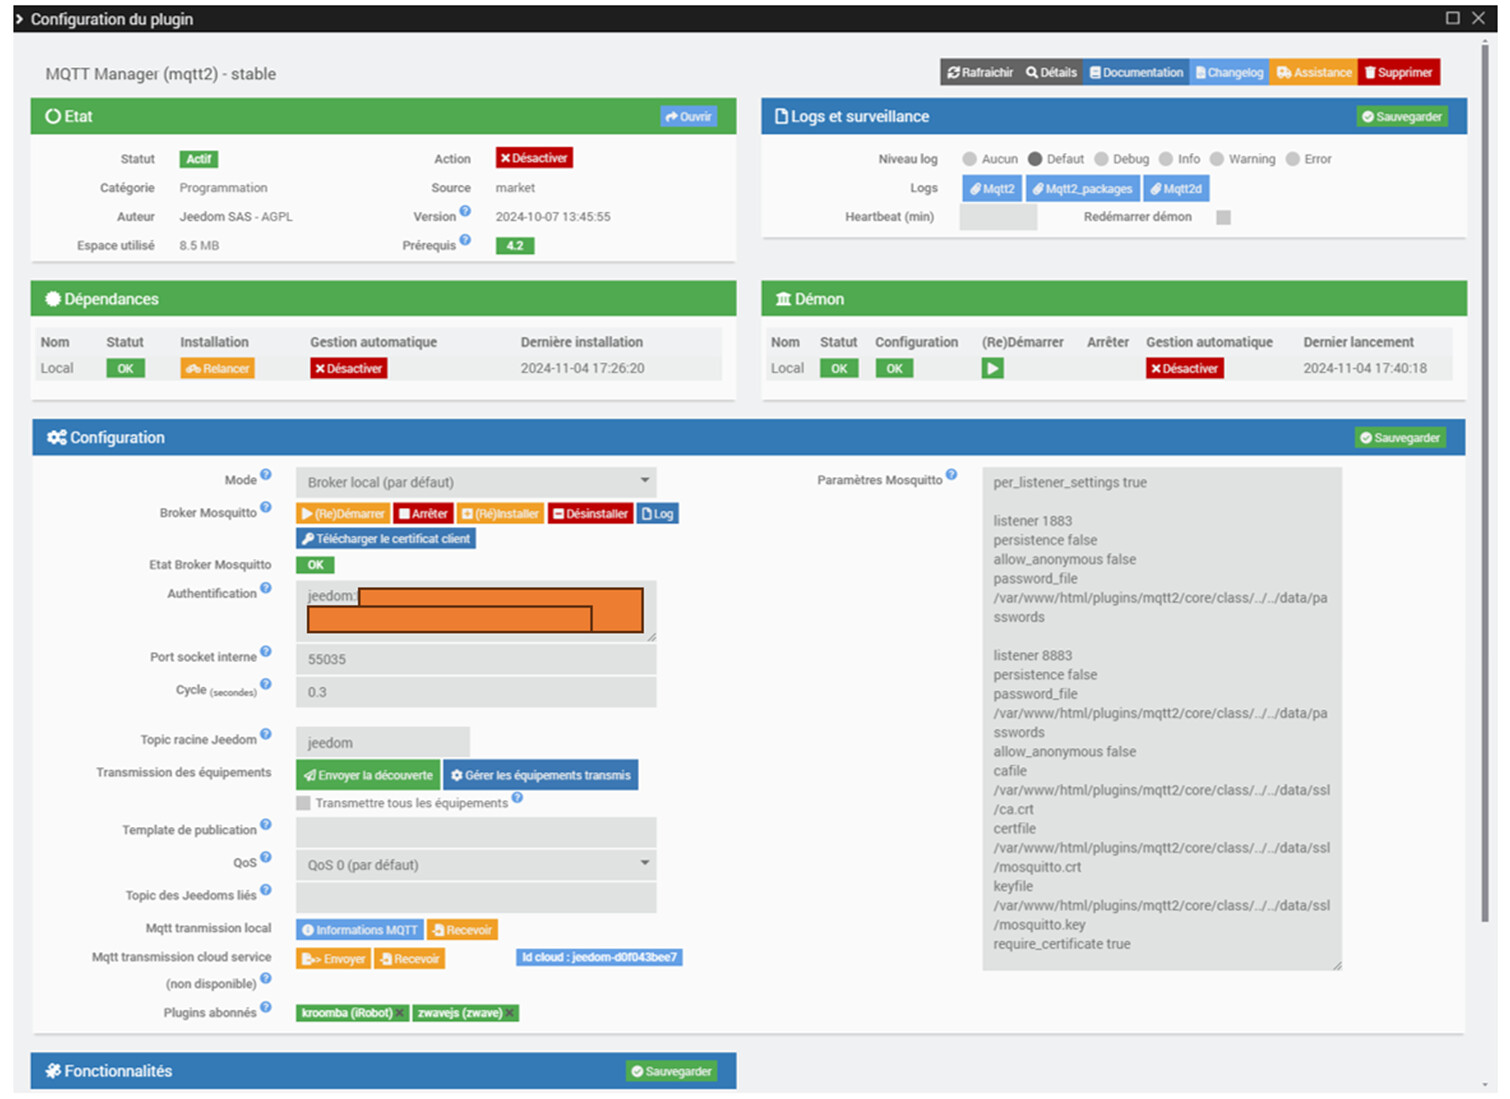Open the Mode broker dropdown
The height and width of the screenshot is (1099, 1510).
(x=476, y=482)
